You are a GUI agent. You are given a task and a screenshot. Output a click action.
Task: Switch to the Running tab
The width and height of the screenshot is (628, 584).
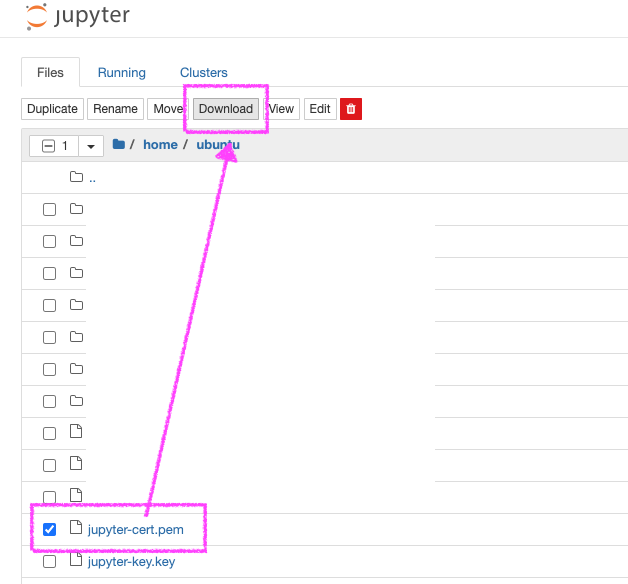coord(122,72)
